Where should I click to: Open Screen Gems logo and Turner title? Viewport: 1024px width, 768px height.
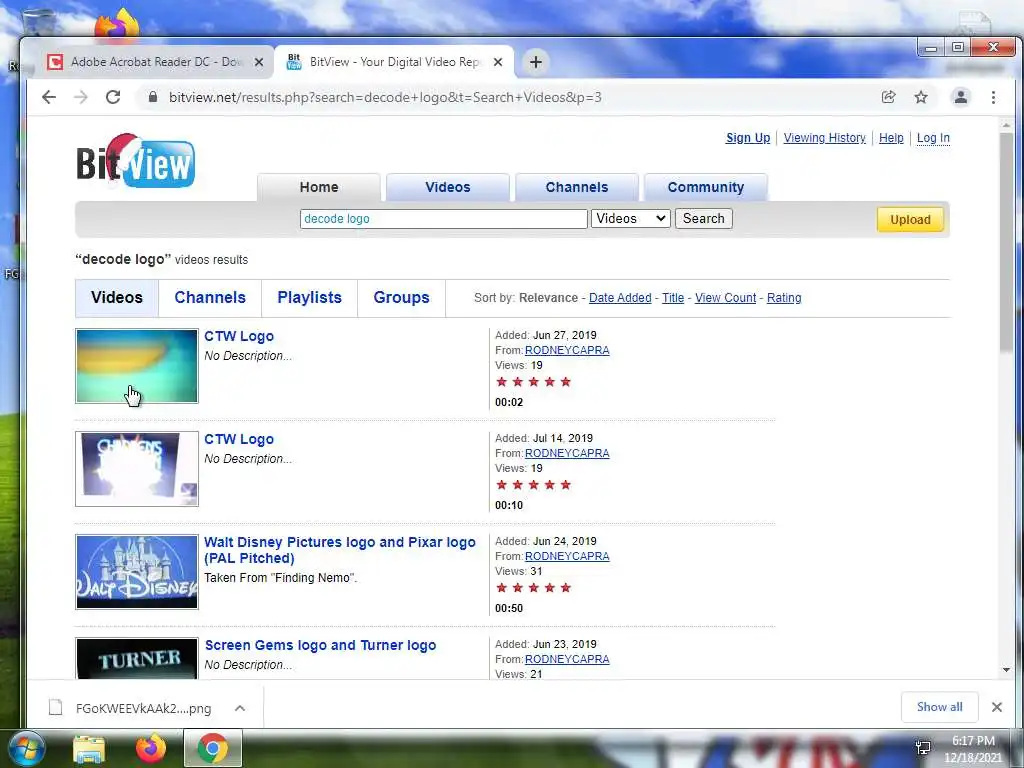pyautogui.click(x=320, y=645)
